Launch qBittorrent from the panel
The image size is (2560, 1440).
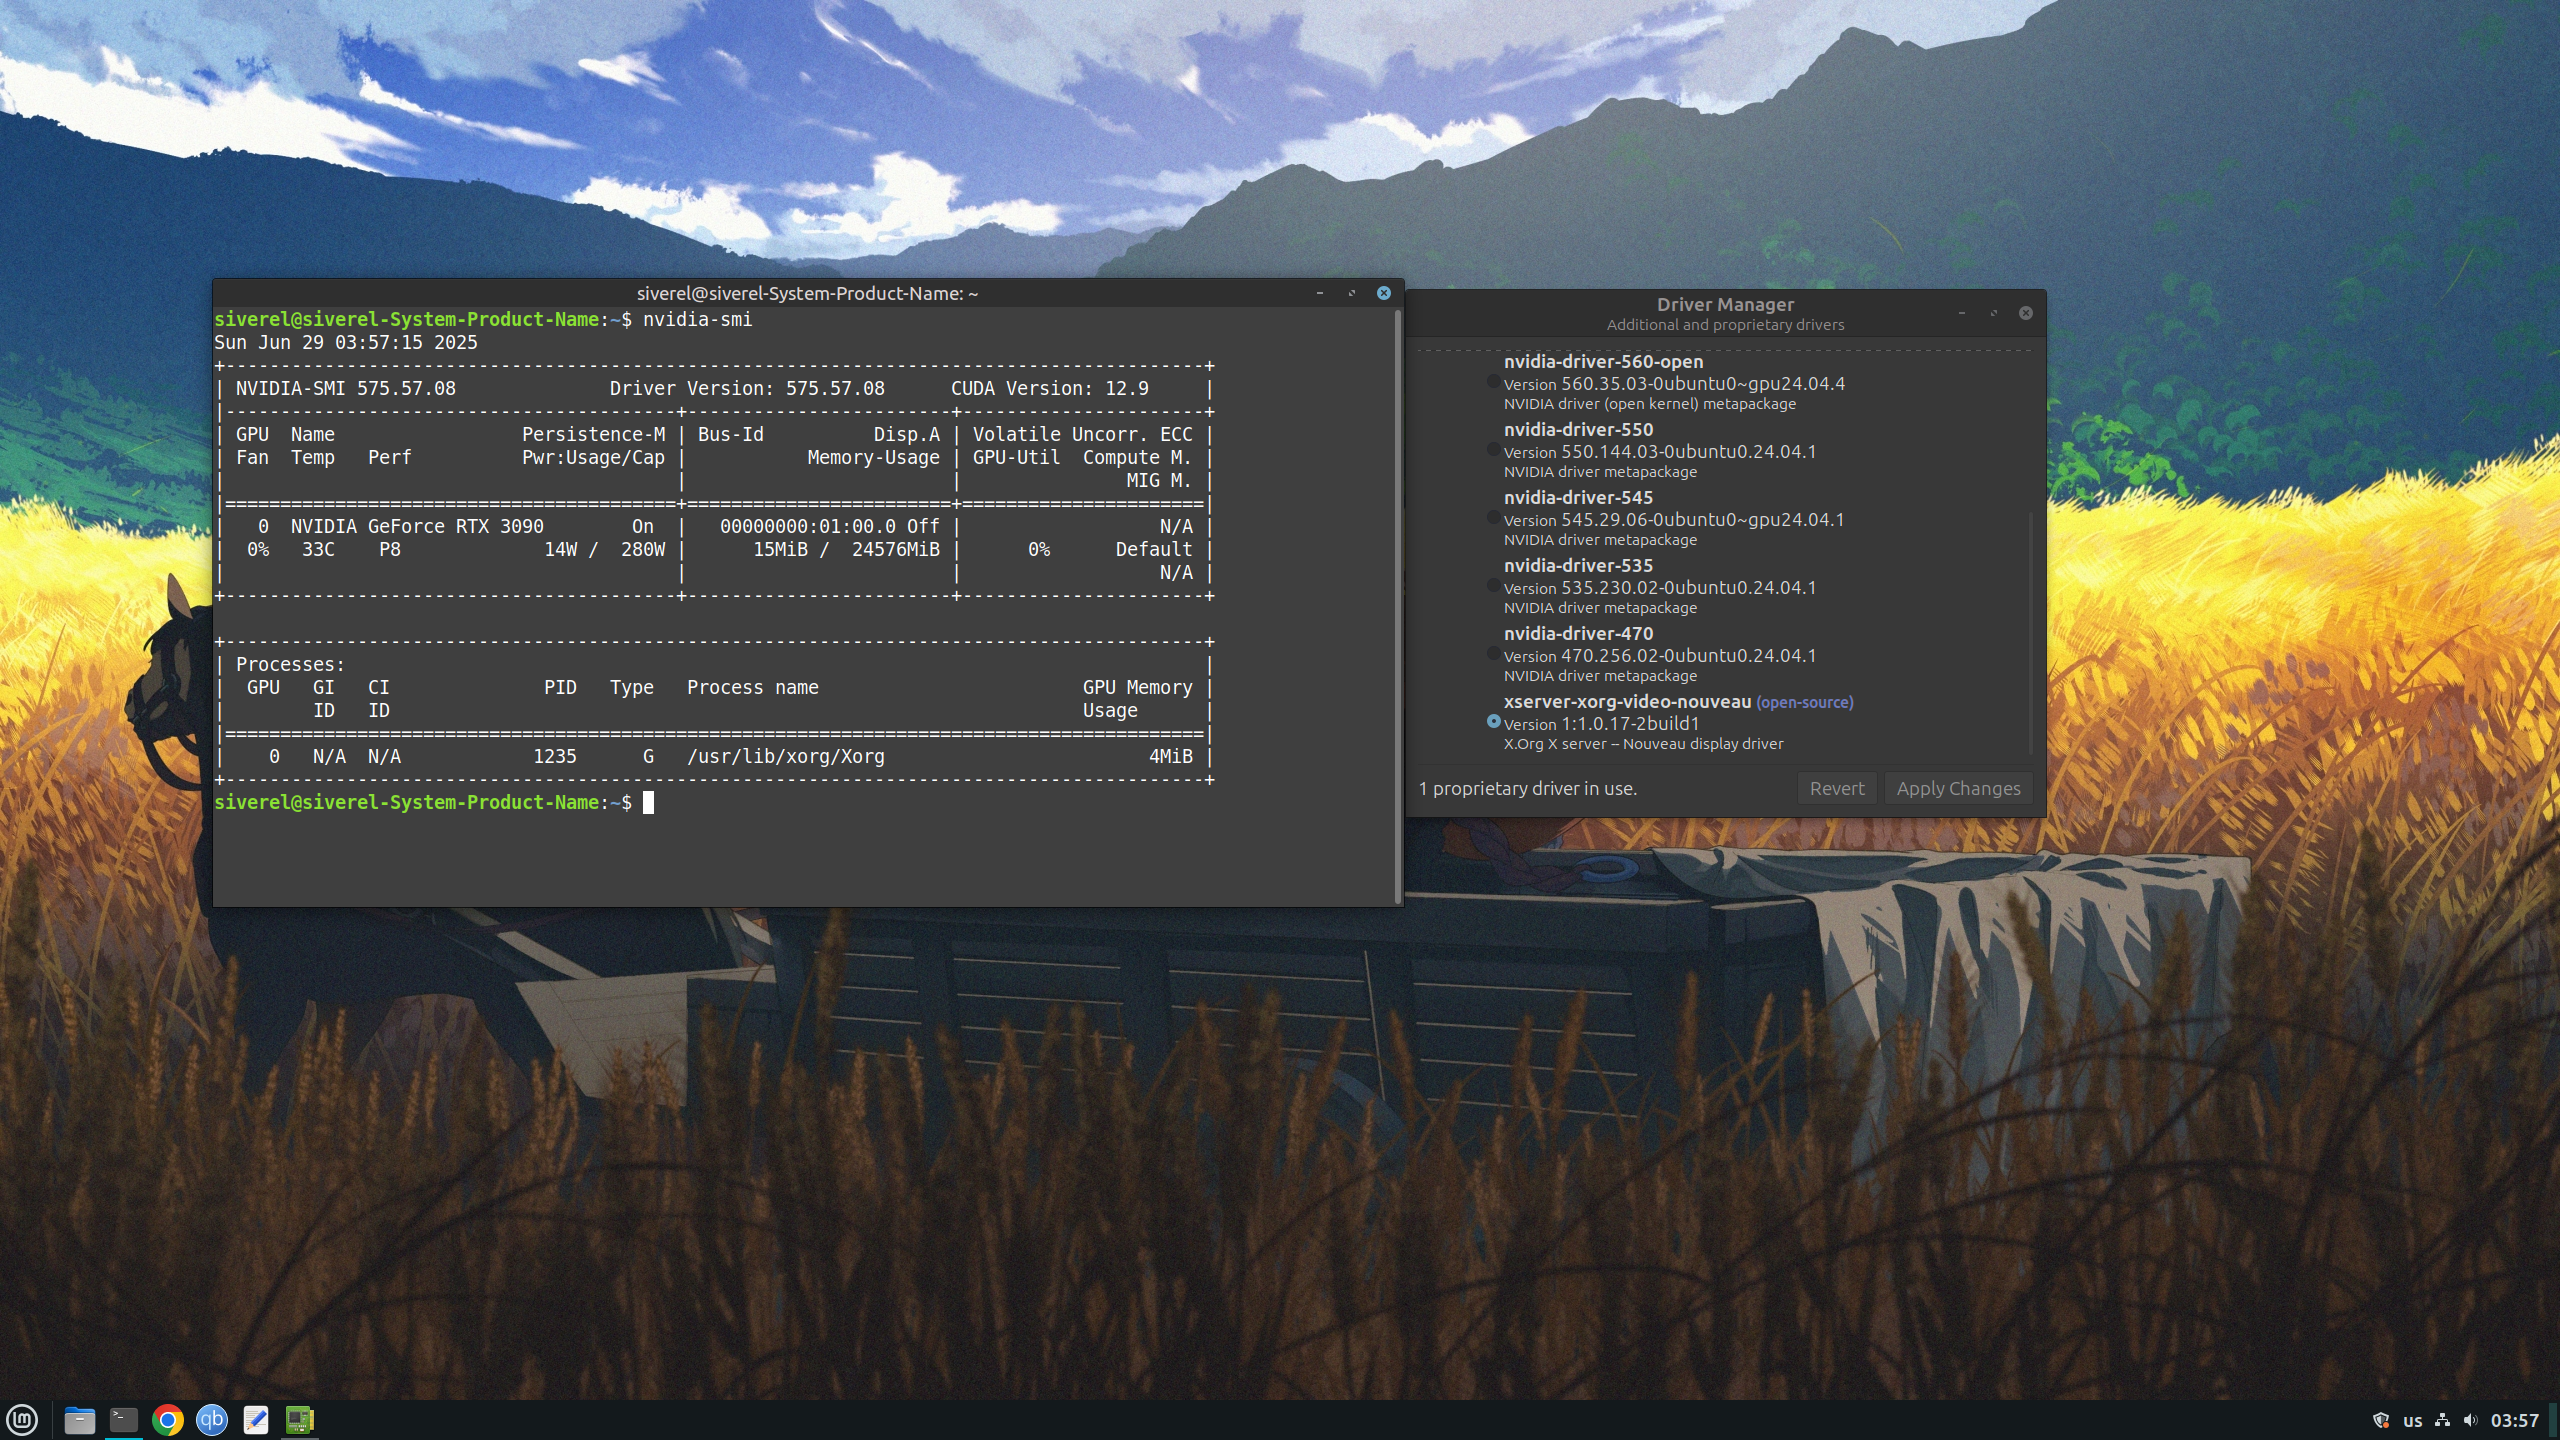point(212,1419)
